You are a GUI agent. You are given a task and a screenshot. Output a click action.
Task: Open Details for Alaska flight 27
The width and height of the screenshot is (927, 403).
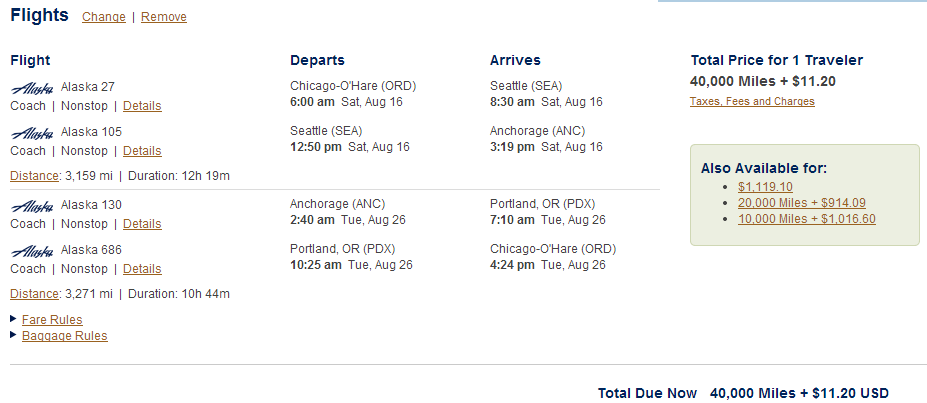(142, 106)
